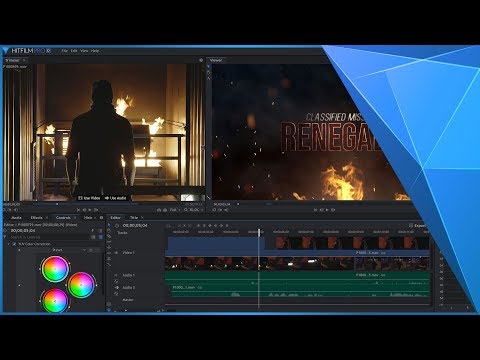The height and width of the screenshot is (360, 480).
Task: Click the Viewer loop playback icon
Action: (x=215, y=210)
